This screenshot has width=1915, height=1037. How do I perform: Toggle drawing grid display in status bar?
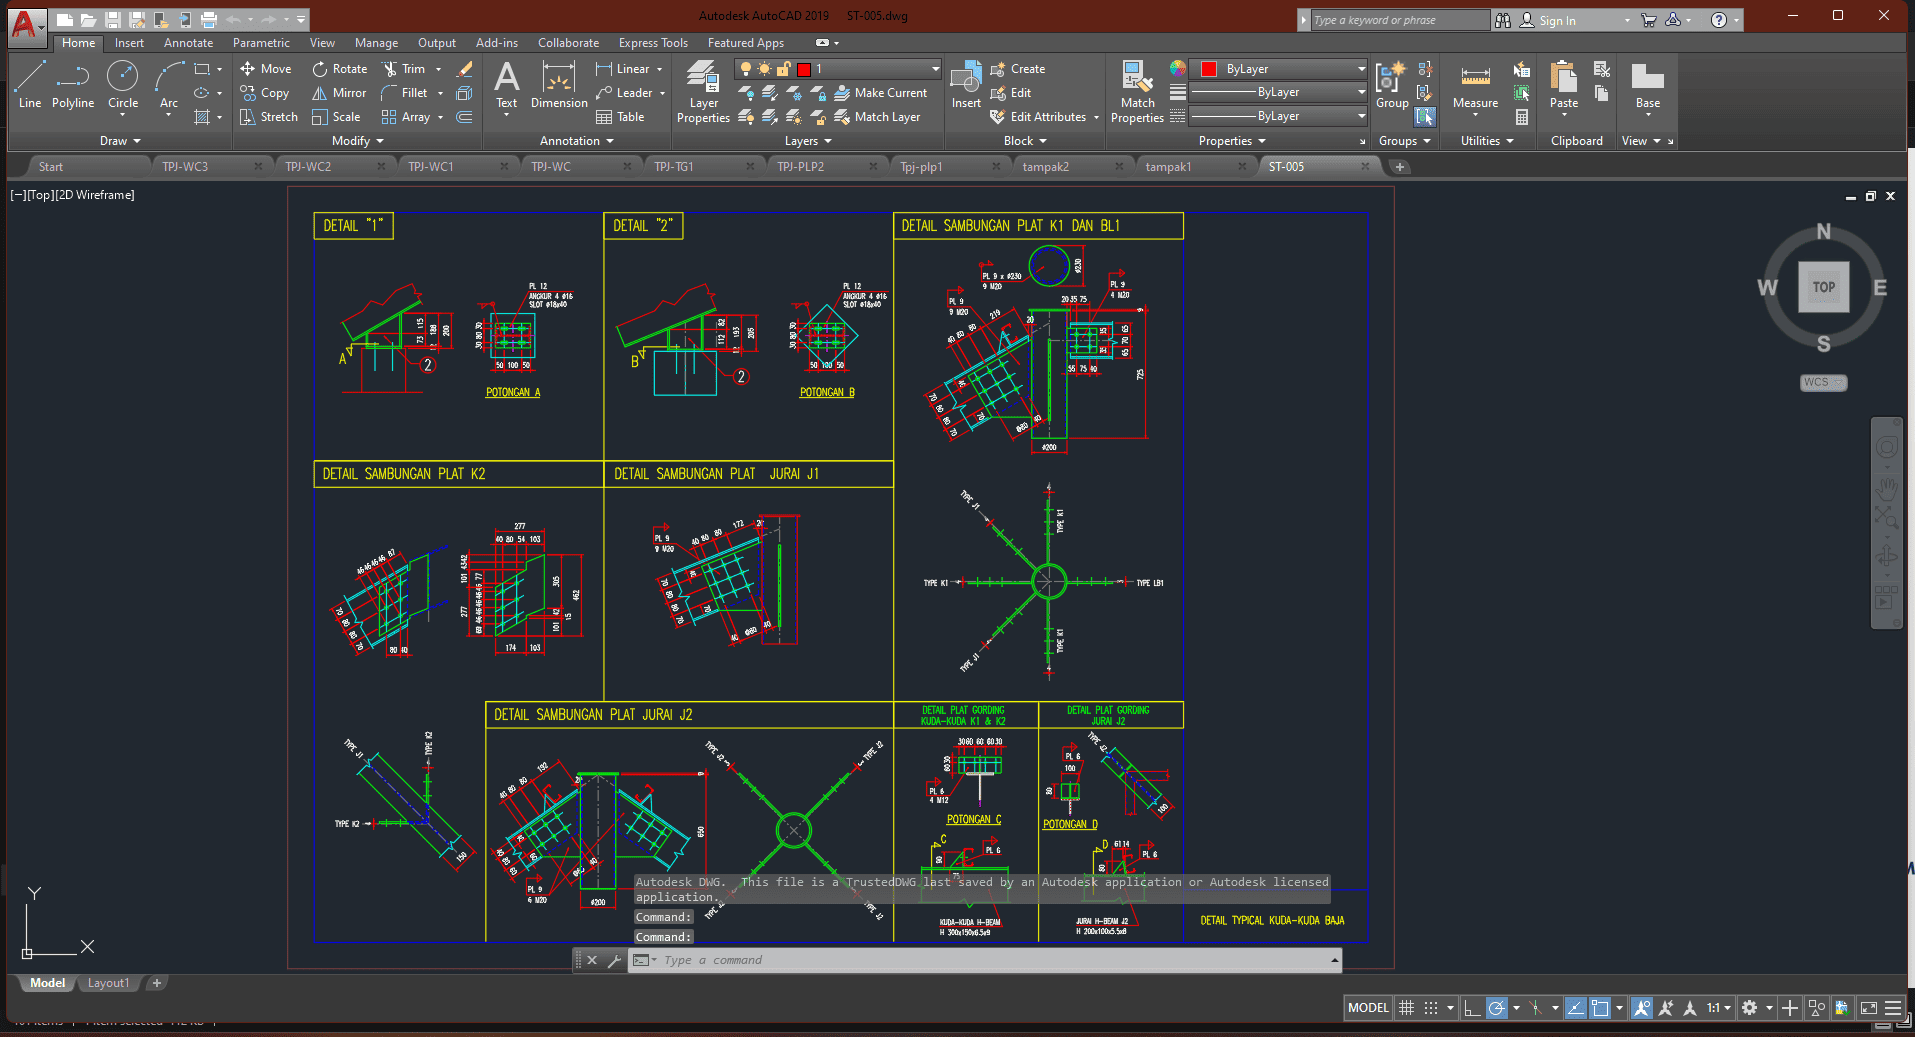(x=1406, y=1008)
